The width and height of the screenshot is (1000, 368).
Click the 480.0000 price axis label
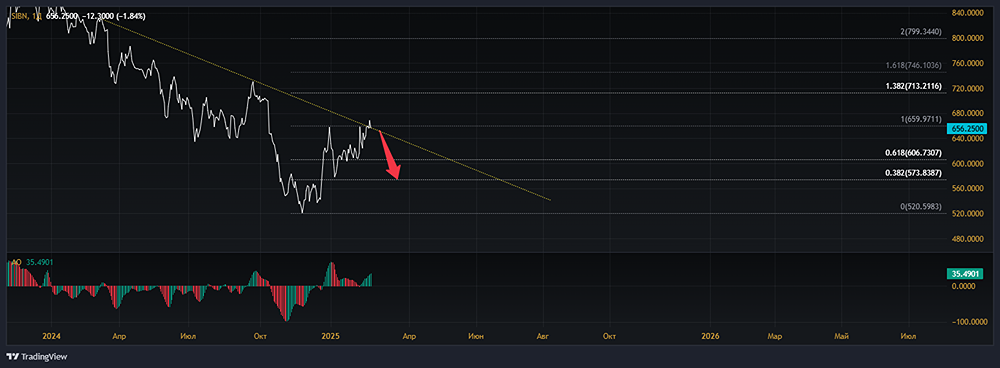click(x=968, y=239)
